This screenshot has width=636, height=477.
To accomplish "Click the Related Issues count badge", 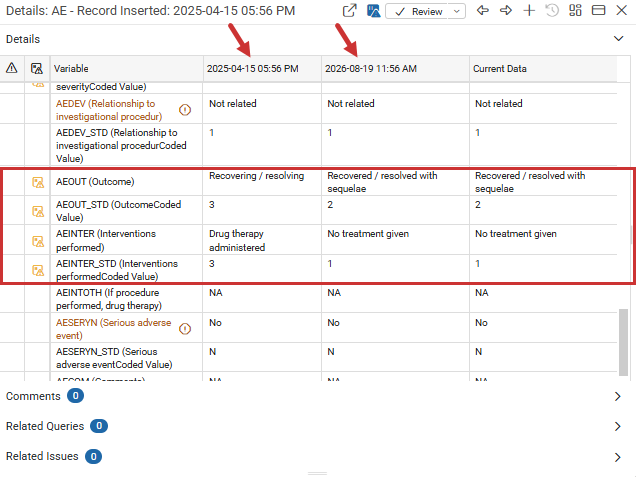I will coord(93,456).
